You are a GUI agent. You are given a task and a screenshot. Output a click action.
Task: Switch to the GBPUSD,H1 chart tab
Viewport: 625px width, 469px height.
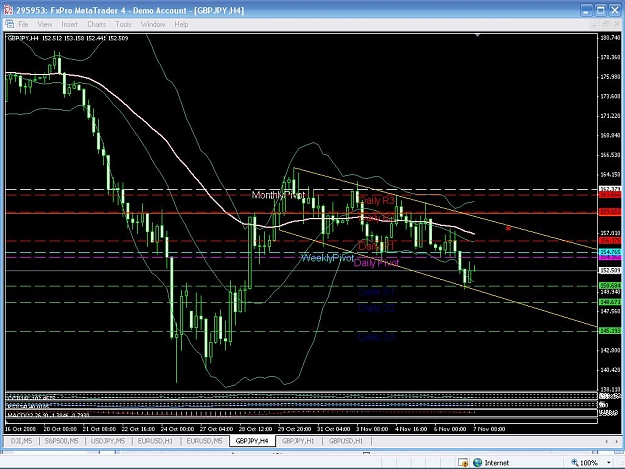click(346, 441)
